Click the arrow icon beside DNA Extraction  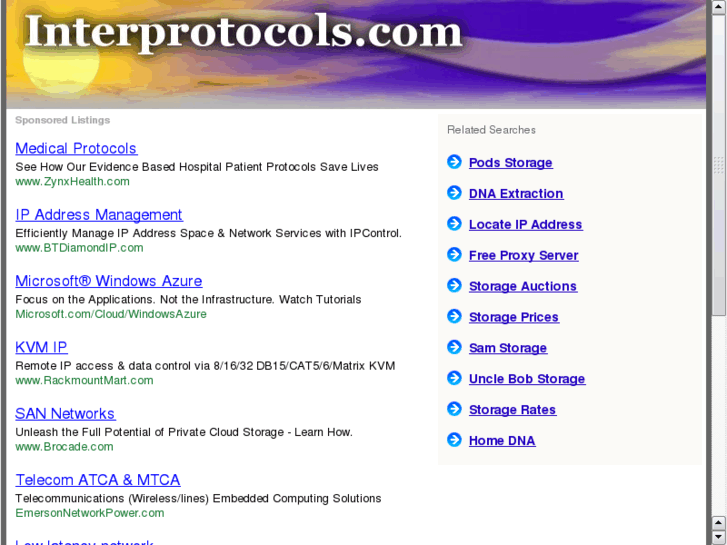(x=454, y=192)
